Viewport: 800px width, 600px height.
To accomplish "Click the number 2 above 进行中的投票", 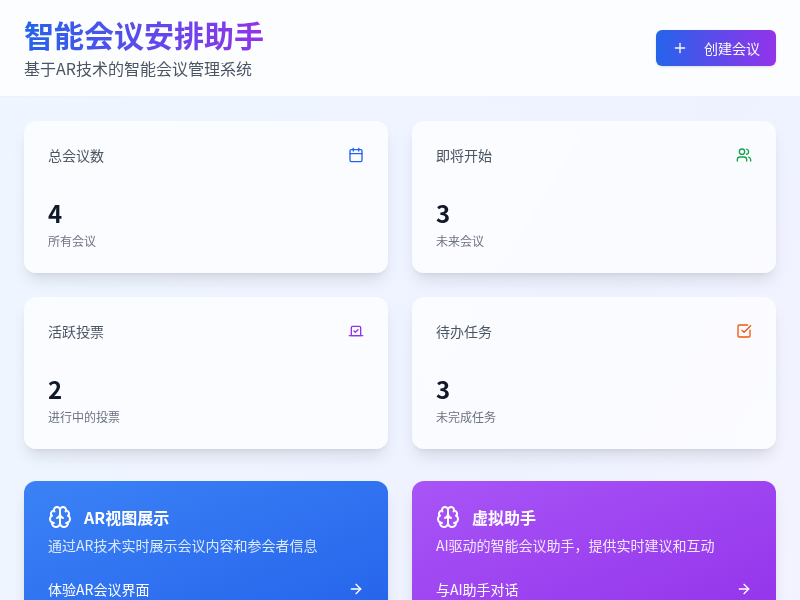I will tap(55, 390).
